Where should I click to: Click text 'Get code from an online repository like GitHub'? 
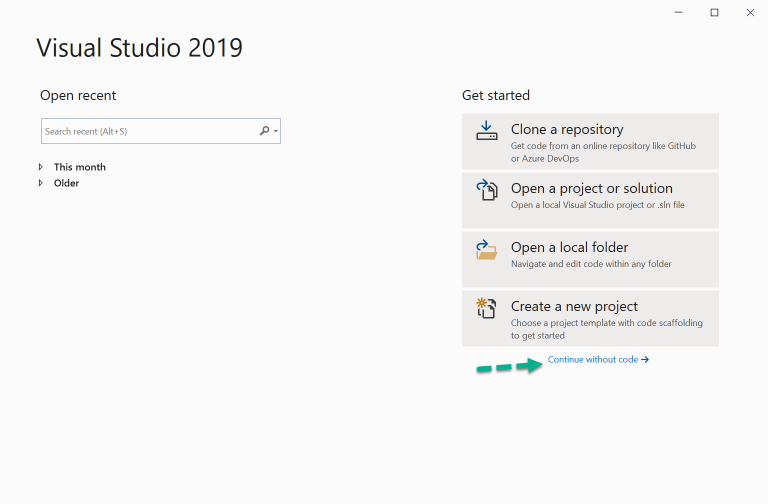603,146
